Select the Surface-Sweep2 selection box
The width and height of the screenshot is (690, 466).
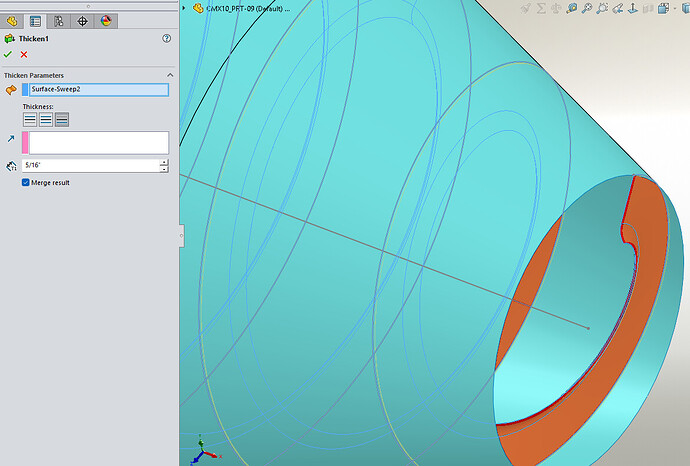tap(99, 90)
